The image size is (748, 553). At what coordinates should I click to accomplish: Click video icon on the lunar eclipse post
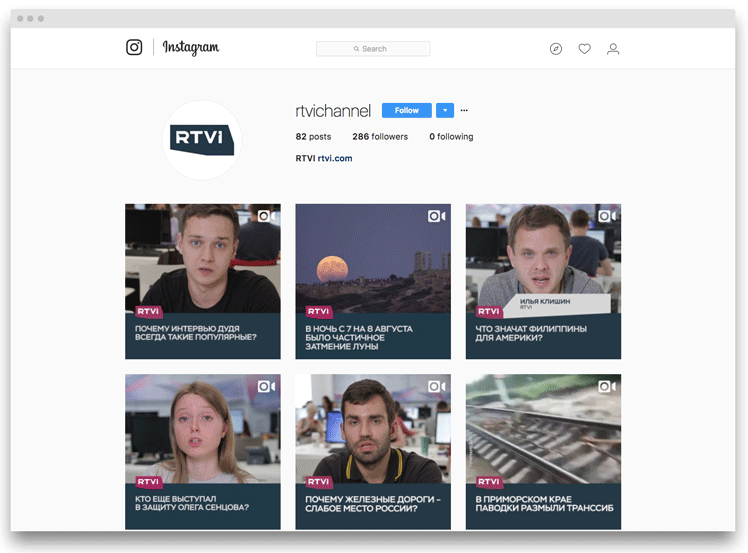(x=436, y=216)
